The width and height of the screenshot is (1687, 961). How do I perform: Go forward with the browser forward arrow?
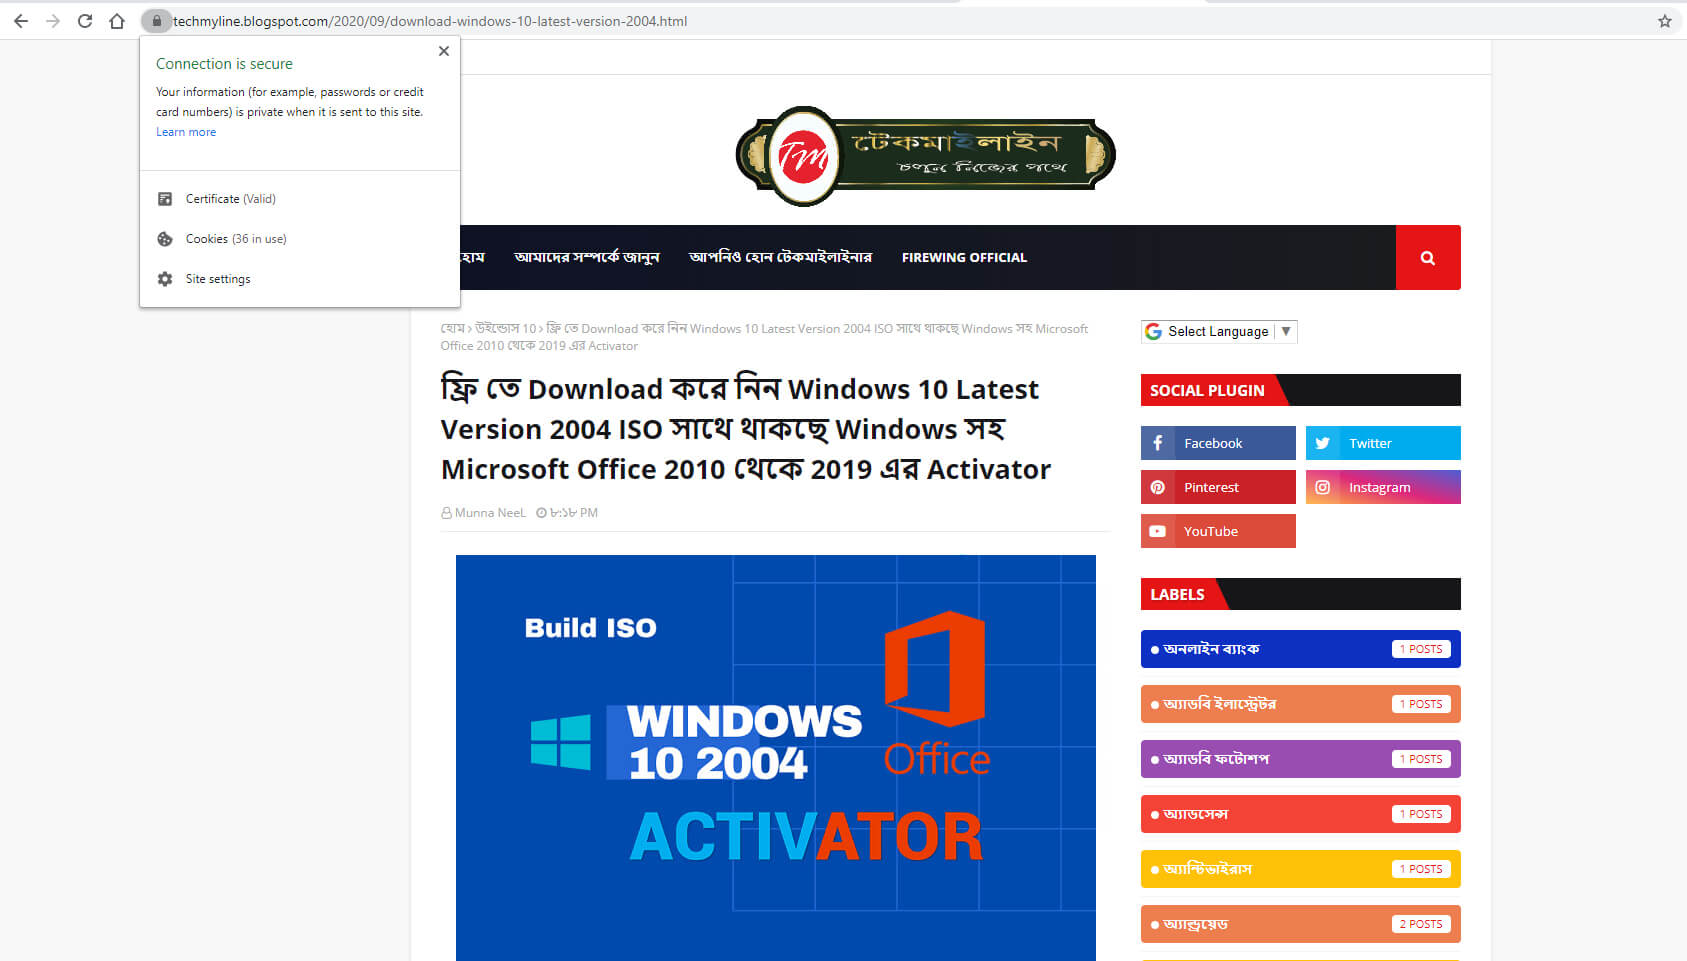click(53, 21)
